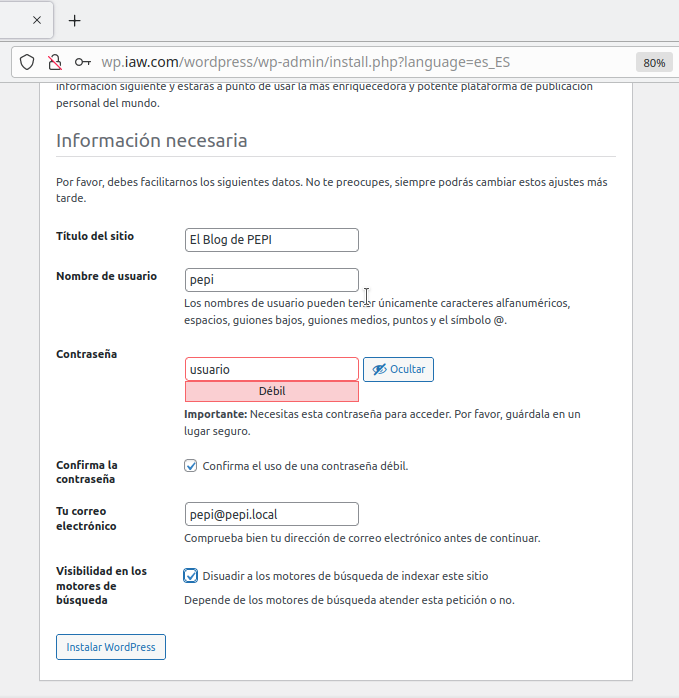Image resolution: width=679 pixels, height=698 pixels.
Task: Click the 80% zoom level indicator
Action: (x=654, y=62)
